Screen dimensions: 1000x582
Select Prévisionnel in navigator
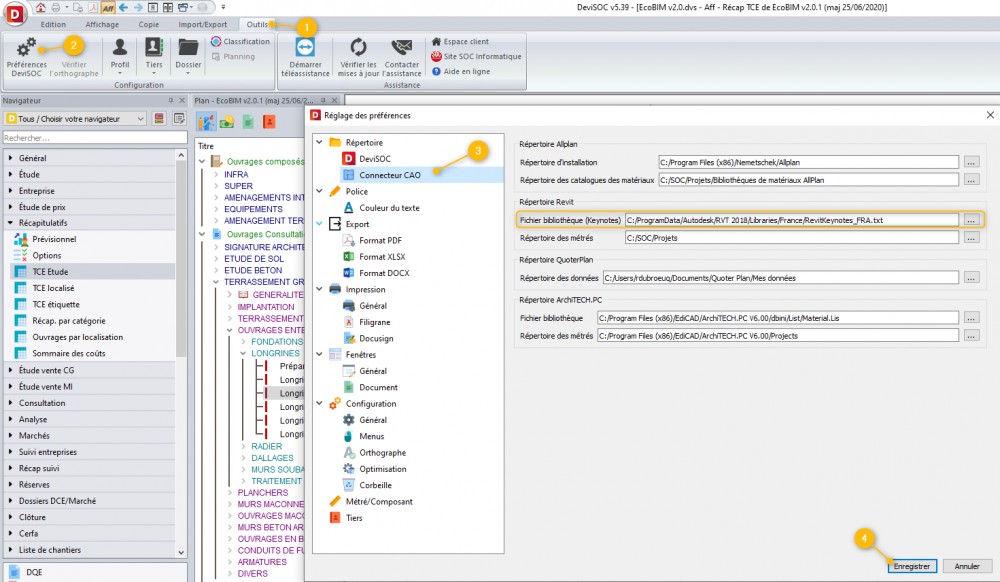tap(54, 239)
